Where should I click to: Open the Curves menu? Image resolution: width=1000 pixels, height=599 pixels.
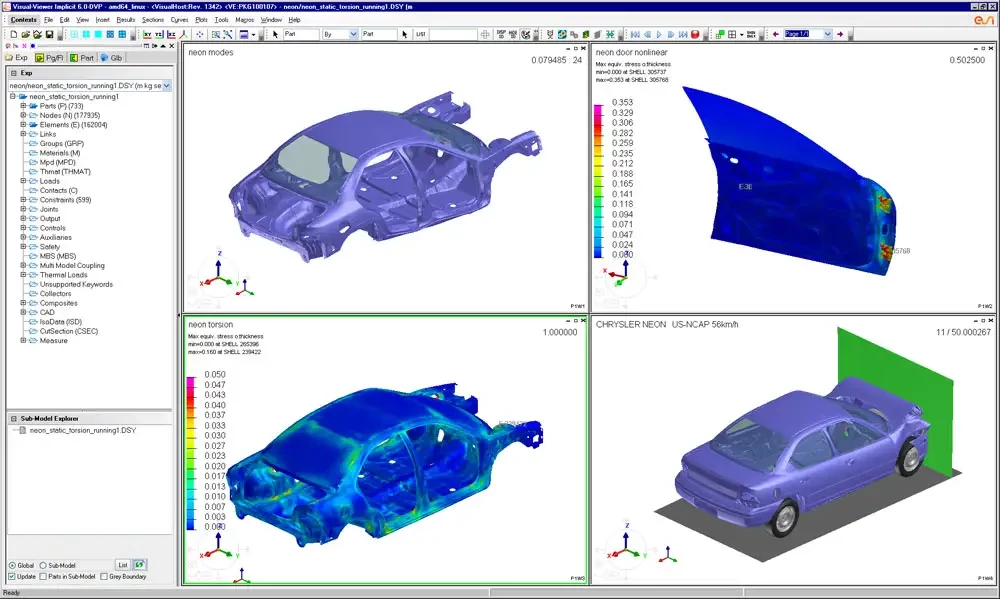179,20
